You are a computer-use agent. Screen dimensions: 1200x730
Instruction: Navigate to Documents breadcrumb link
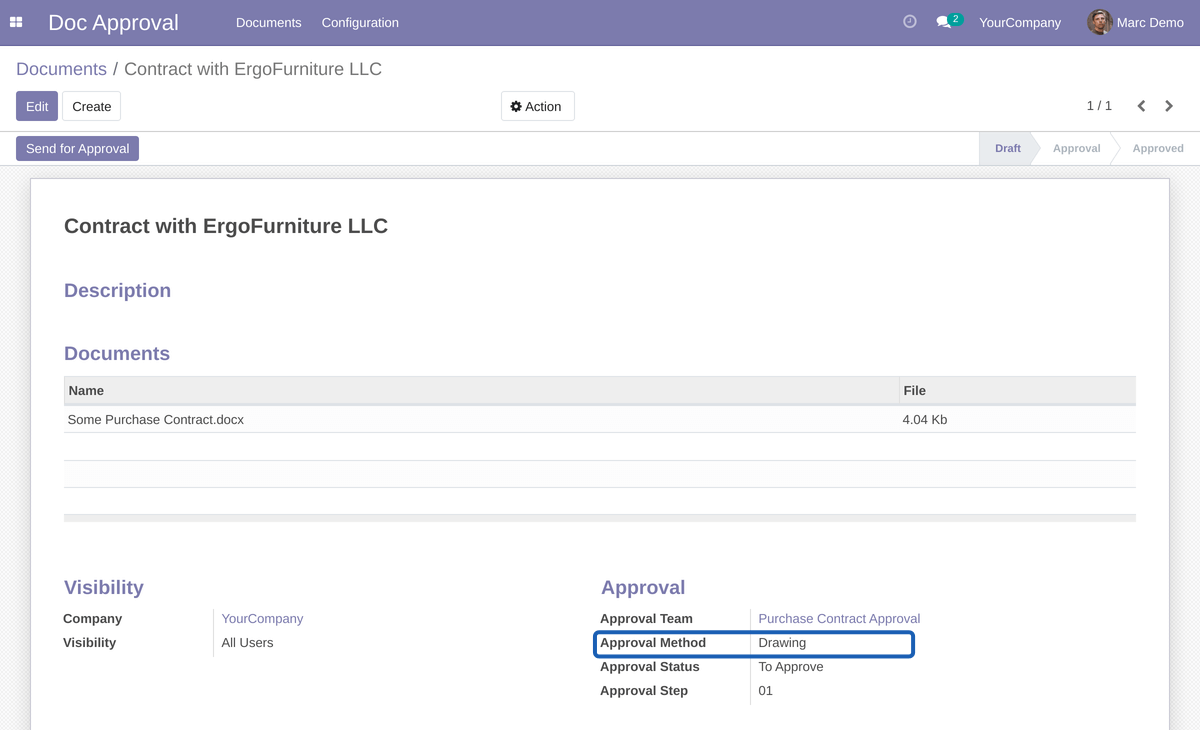61,69
